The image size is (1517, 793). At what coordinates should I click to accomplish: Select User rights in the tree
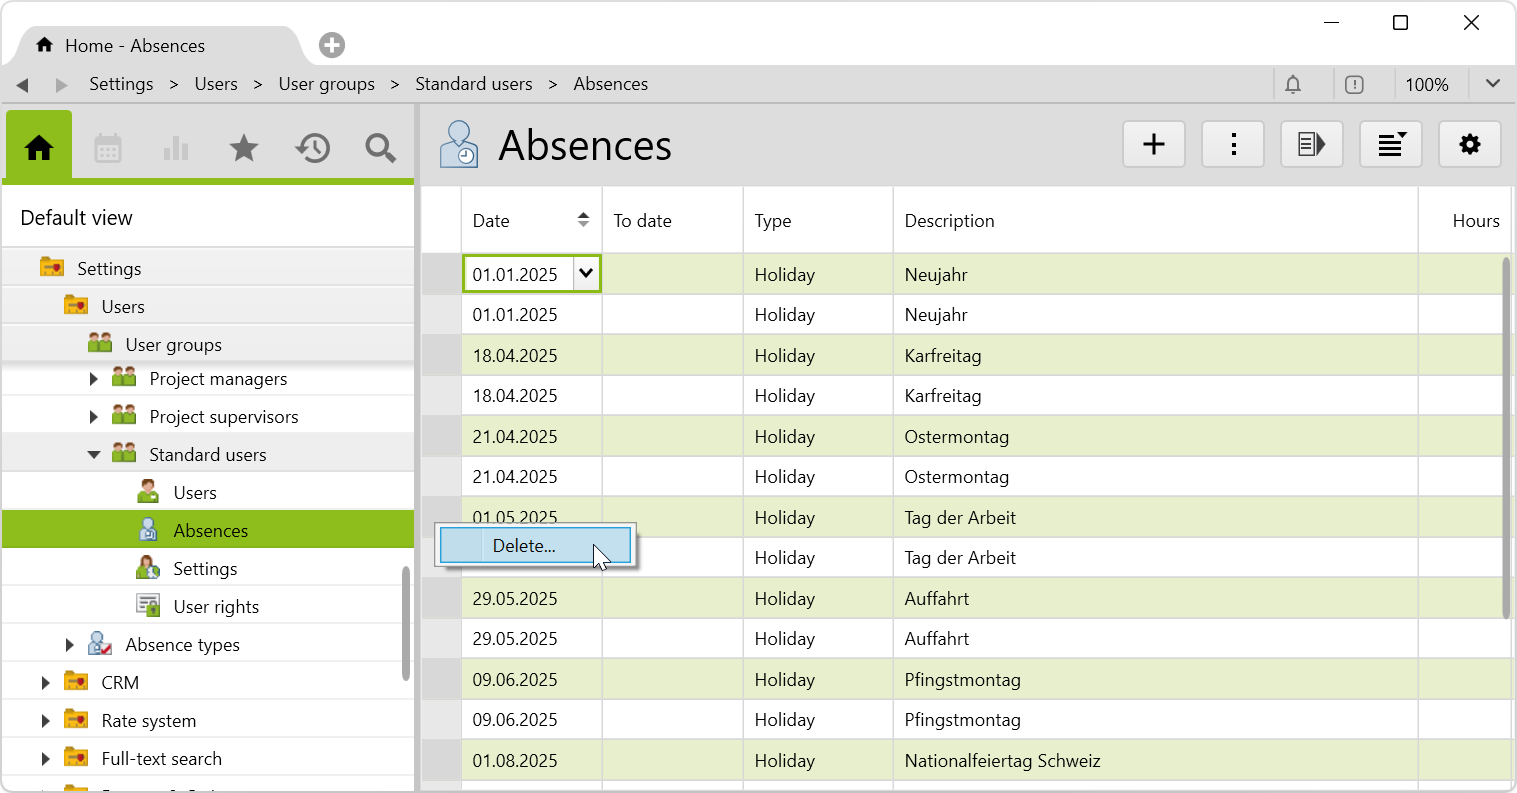[x=216, y=607]
